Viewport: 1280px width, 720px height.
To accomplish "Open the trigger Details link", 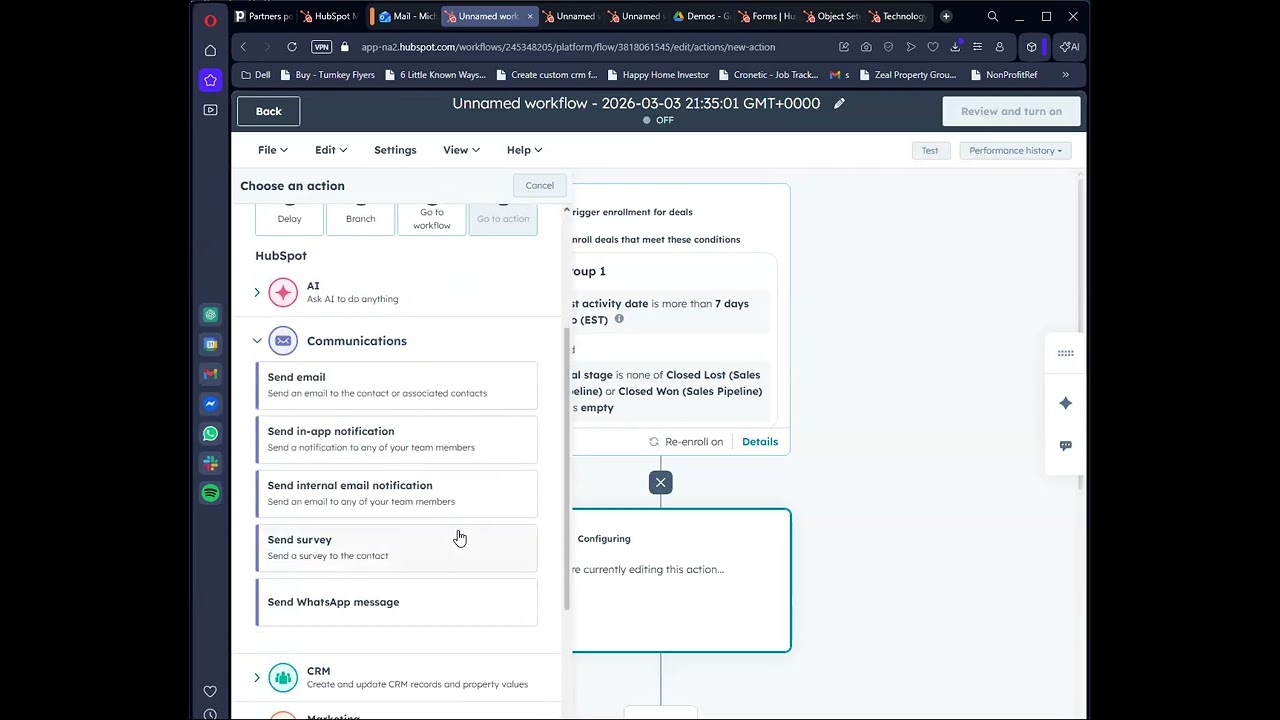I will [x=760, y=441].
